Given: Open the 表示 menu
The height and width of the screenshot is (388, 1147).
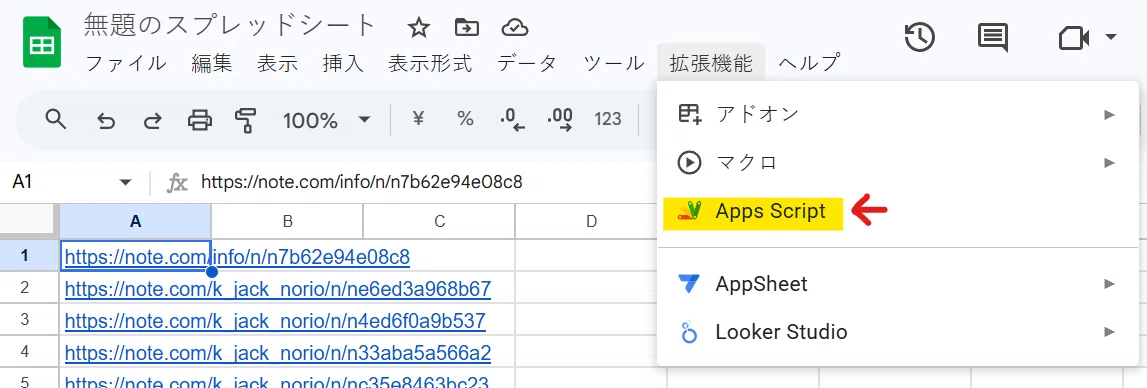Looking at the screenshot, I should (x=277, y=63).
